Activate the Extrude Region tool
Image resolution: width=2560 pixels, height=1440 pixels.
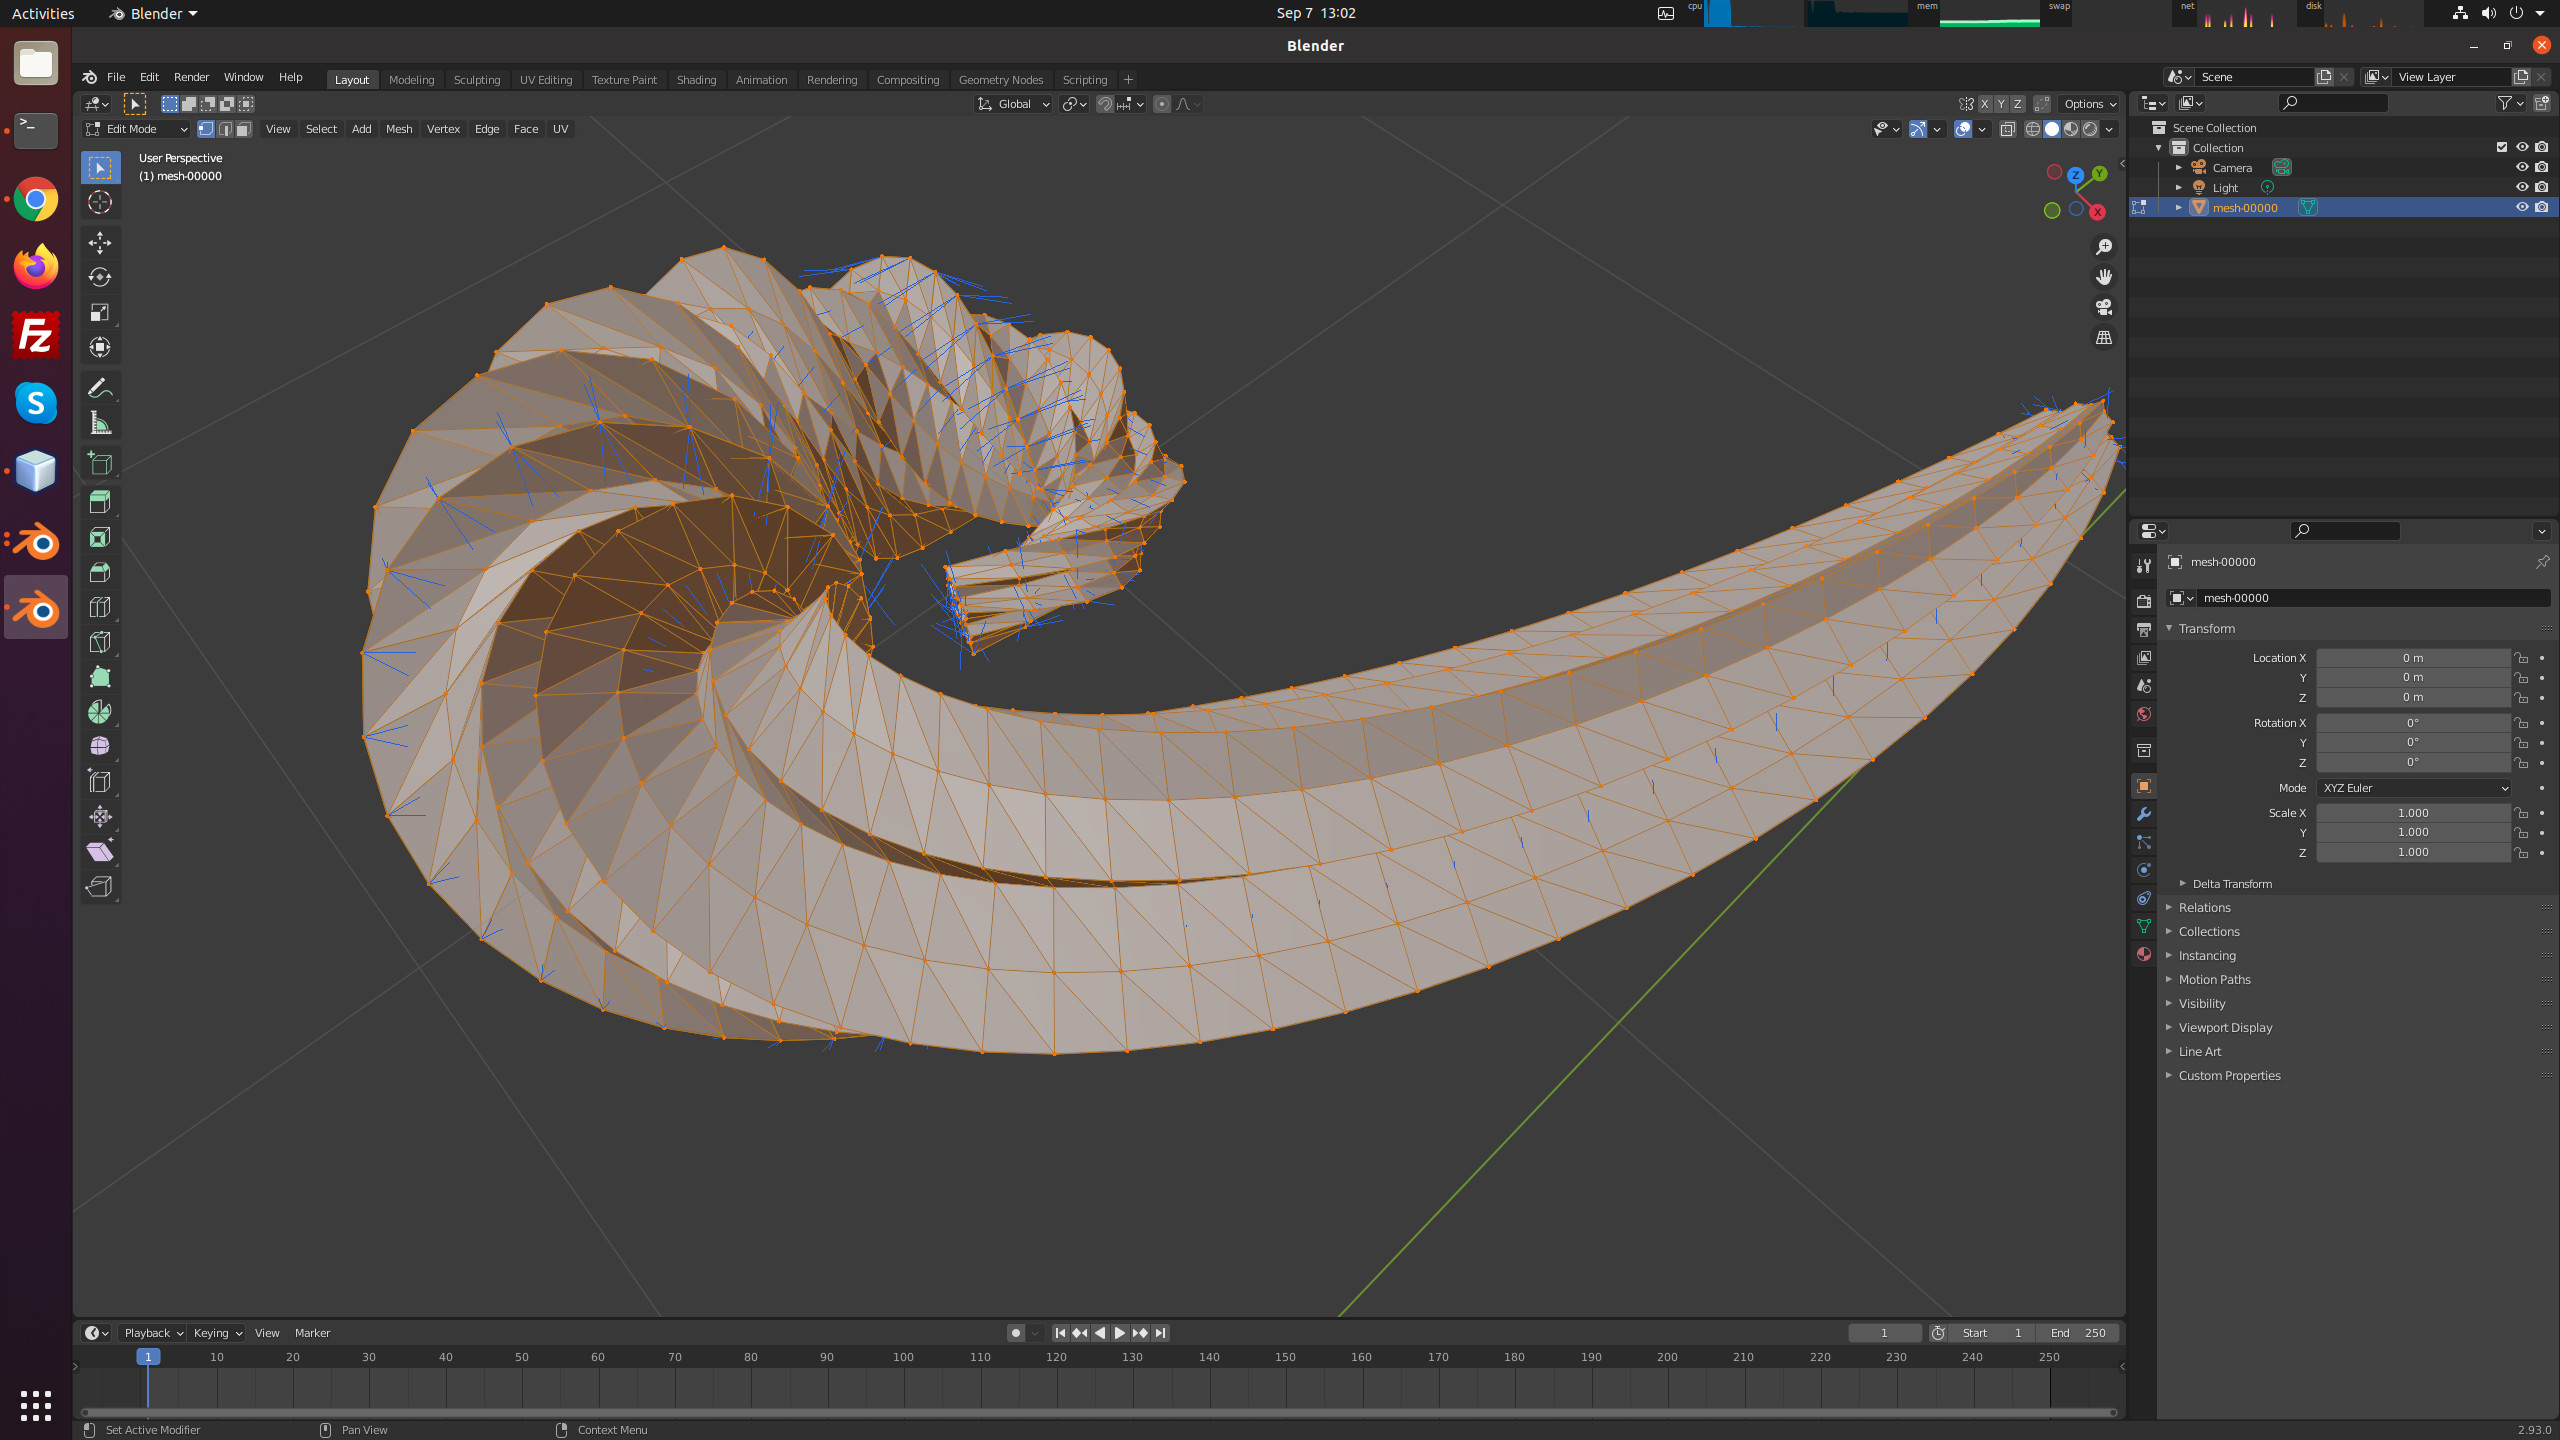(100, 502)
